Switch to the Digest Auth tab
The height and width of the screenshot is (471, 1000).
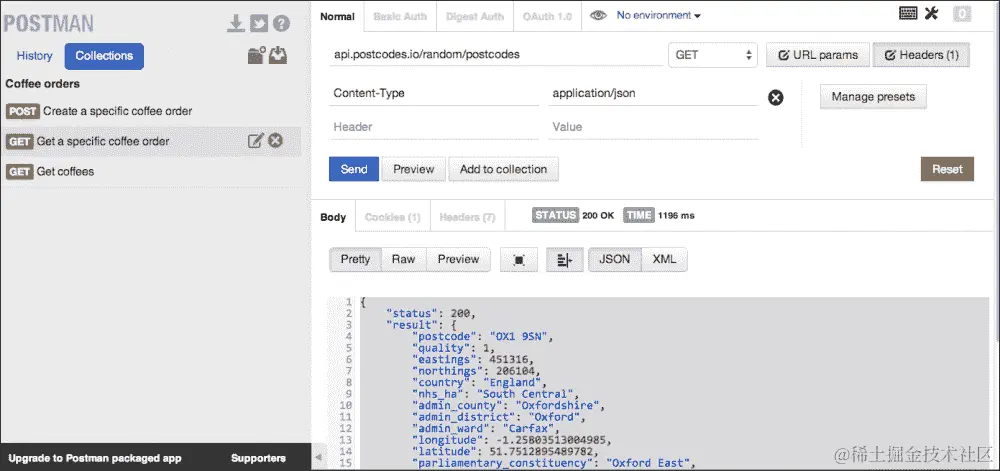tap(474, 17)
